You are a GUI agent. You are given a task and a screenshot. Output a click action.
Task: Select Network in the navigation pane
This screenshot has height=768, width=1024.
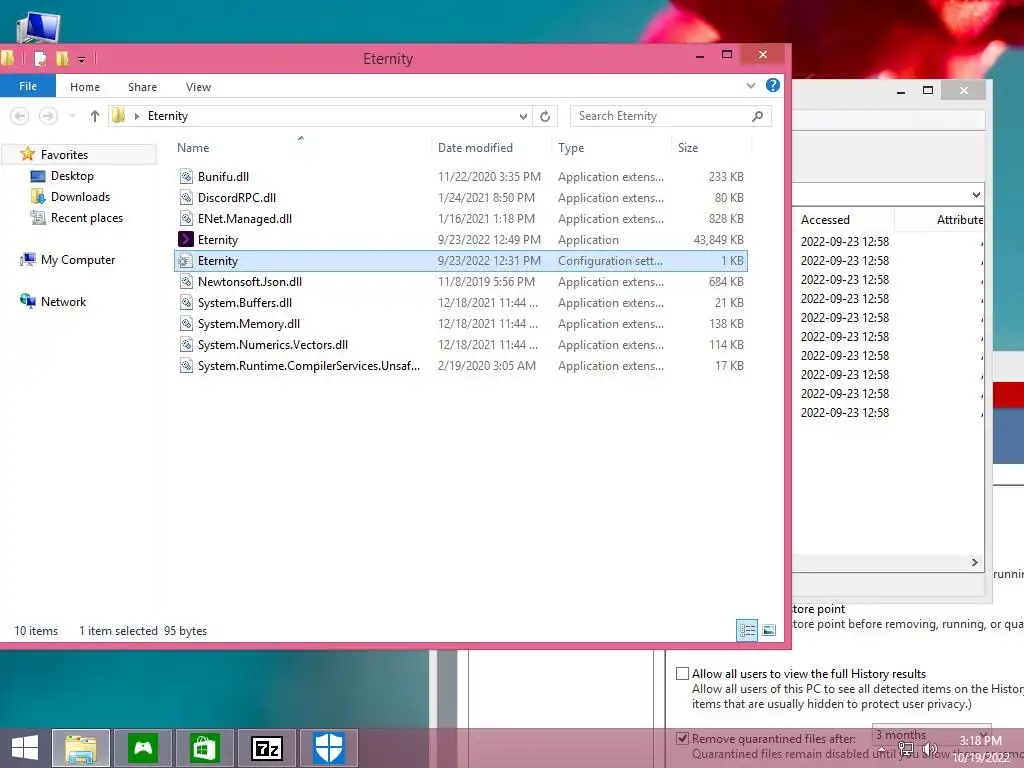(63, 302)
